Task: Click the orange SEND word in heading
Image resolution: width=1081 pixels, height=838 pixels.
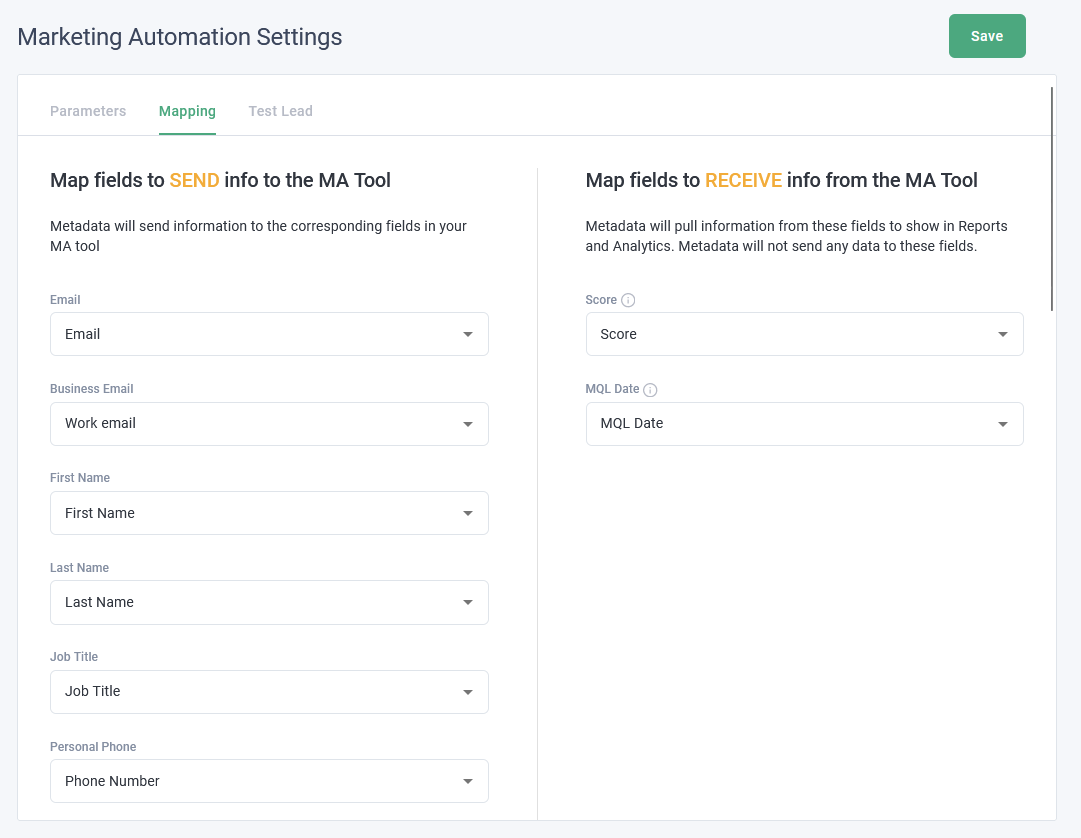Action: tap(194, 181)
